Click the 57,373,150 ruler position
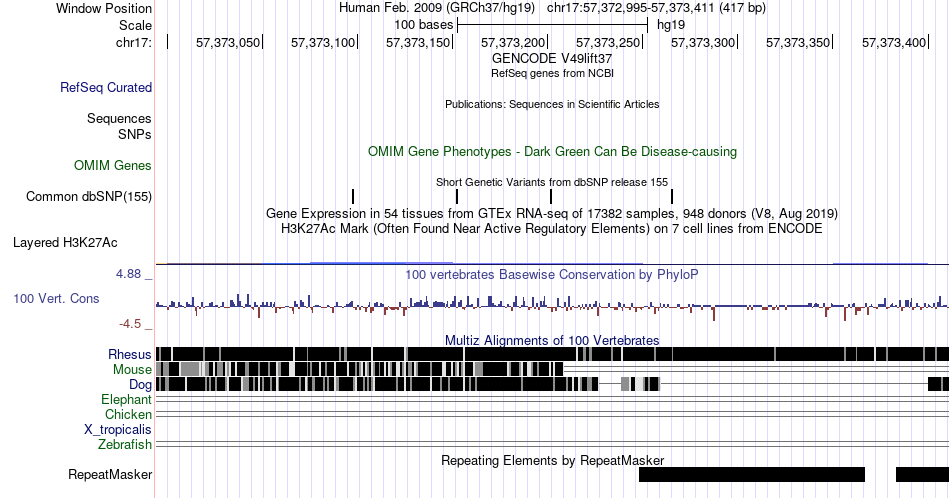This screenshot has height=498, width=950. click(418, 42)
